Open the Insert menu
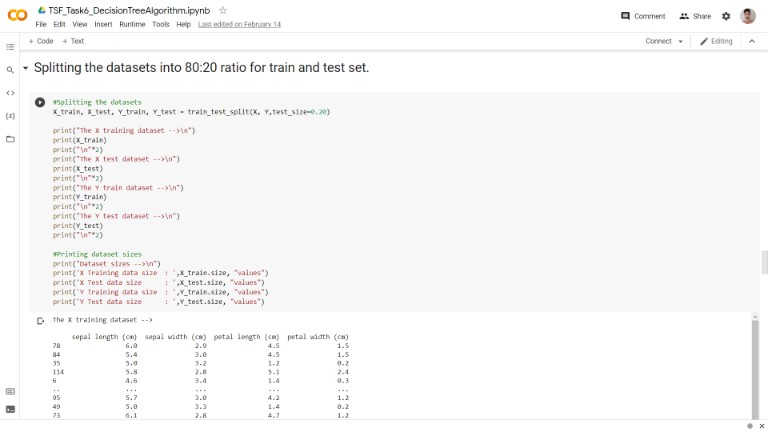768x432 pixels. (103, 24)
